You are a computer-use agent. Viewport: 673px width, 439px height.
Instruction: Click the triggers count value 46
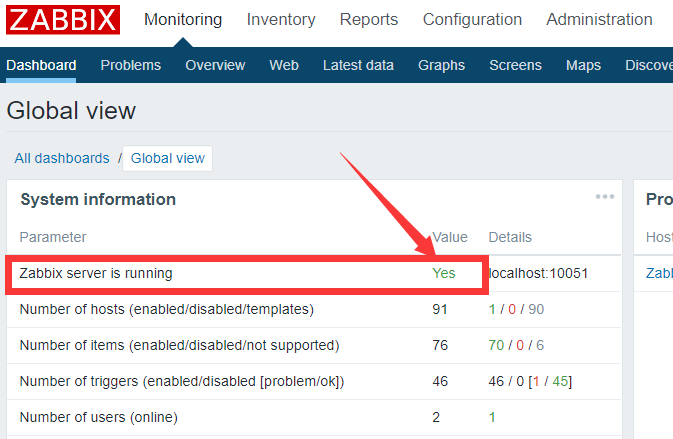(440, 381)
